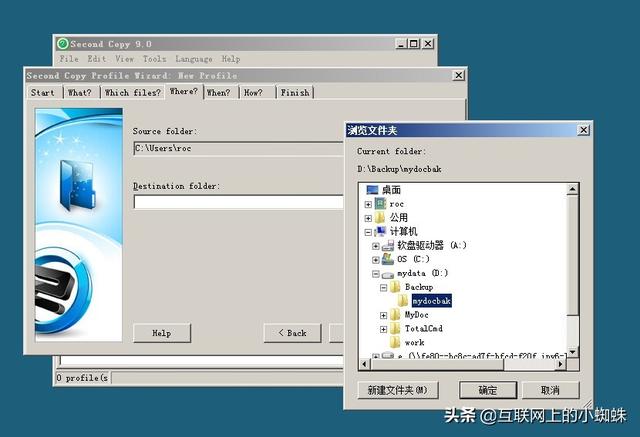Screen dimensions: 640x437
Task: Click folder tree scroll left arrow
Action: (364, 364)
